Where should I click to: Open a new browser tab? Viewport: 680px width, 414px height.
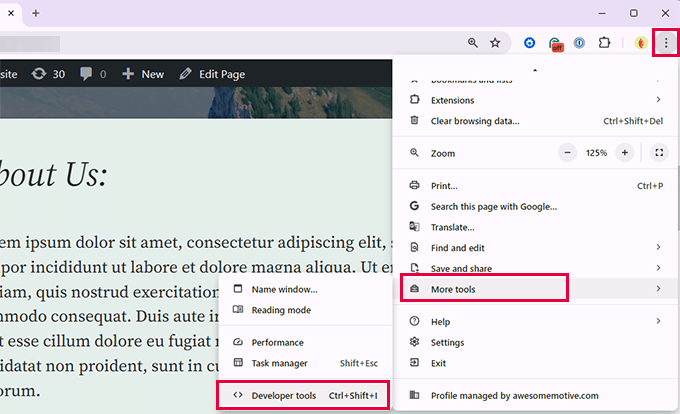(x=36, y=13)
